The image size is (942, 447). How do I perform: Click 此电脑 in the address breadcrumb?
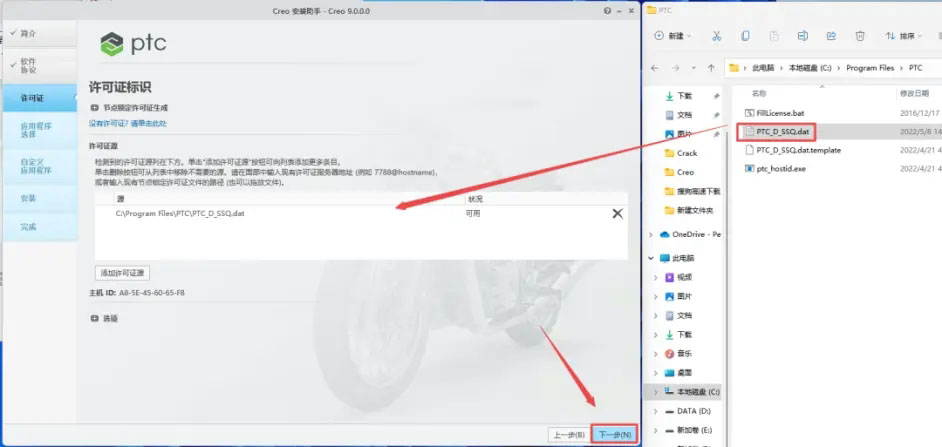pos(763,68)
